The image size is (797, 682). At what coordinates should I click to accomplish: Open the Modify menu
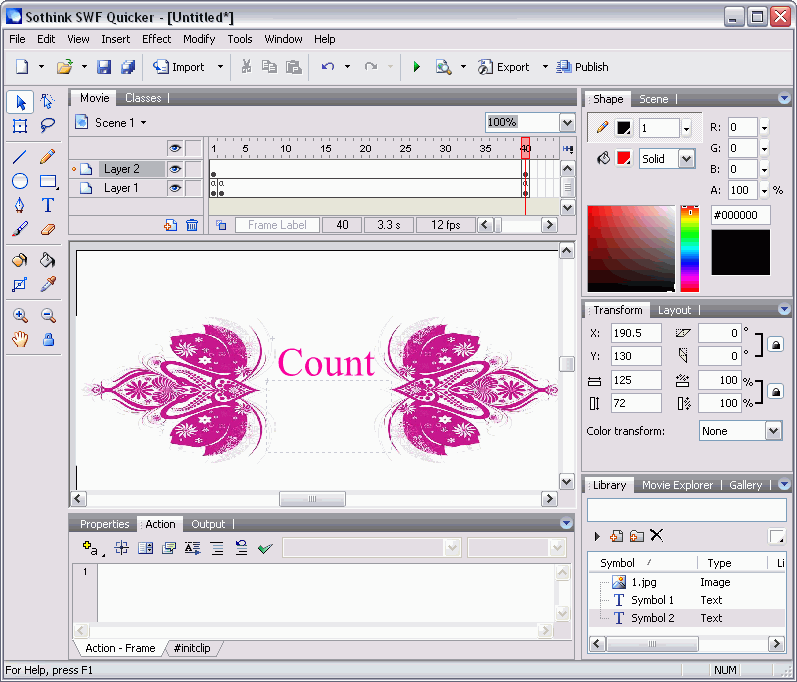tap(199, 39)
